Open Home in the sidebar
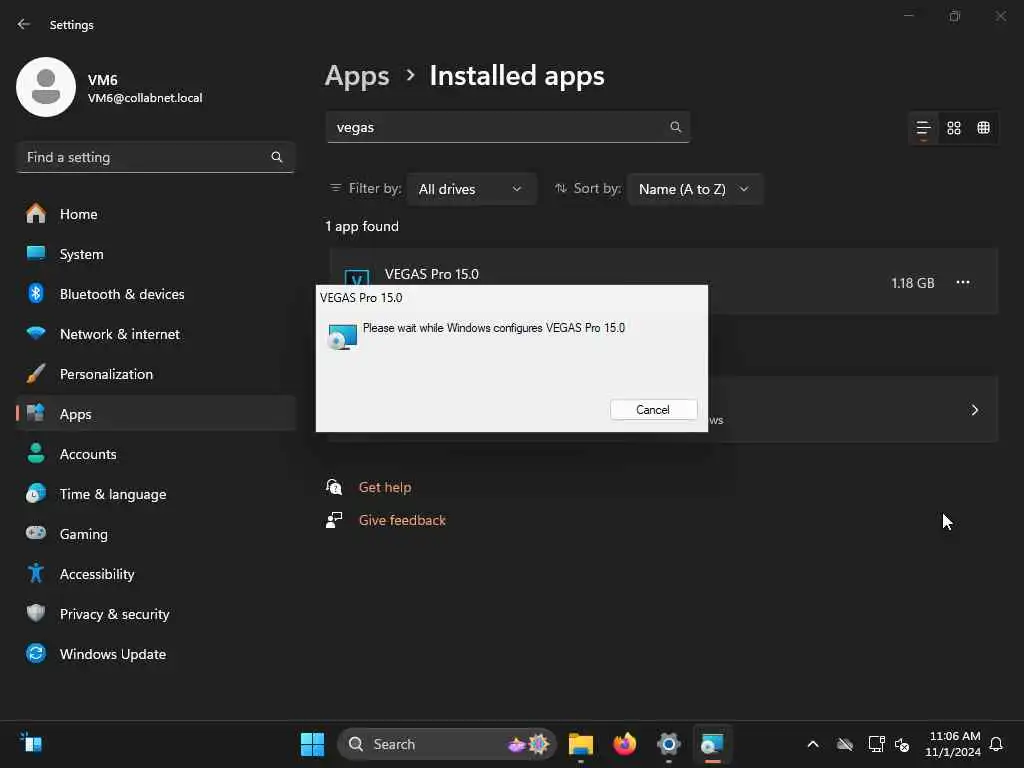The height and width of the screenshot is (768, 1024). point(155,214)
